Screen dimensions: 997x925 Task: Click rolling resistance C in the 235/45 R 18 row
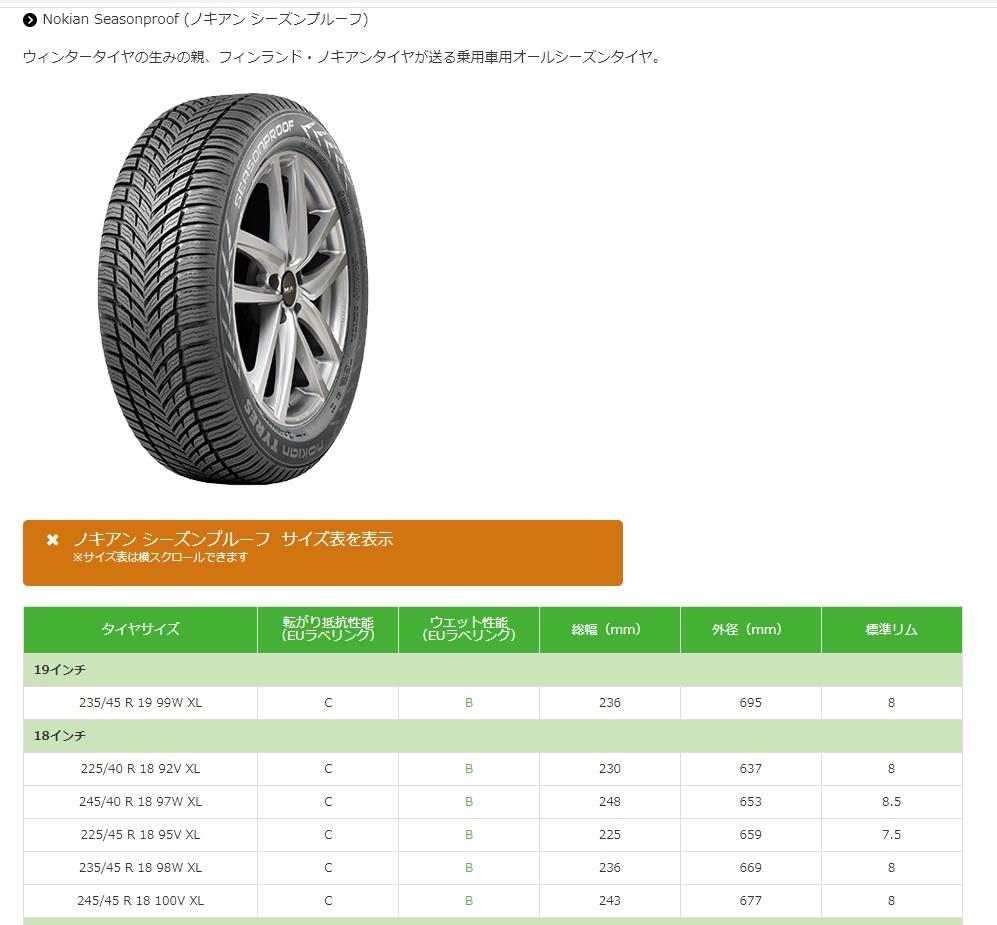(x=328, y=868)
